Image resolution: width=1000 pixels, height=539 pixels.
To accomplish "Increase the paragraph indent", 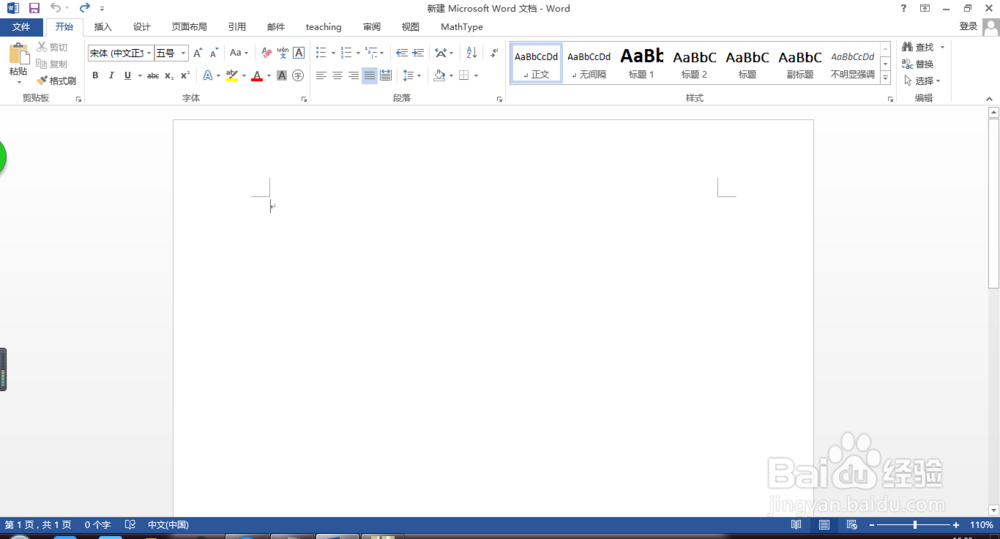I will coord(418,53).
